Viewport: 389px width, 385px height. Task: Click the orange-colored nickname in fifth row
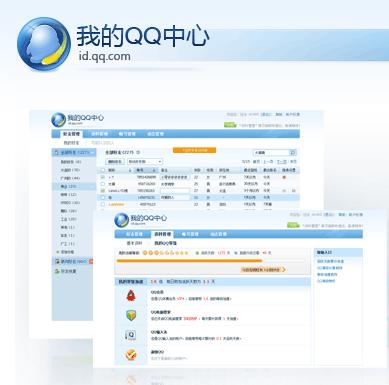[116, 204]
